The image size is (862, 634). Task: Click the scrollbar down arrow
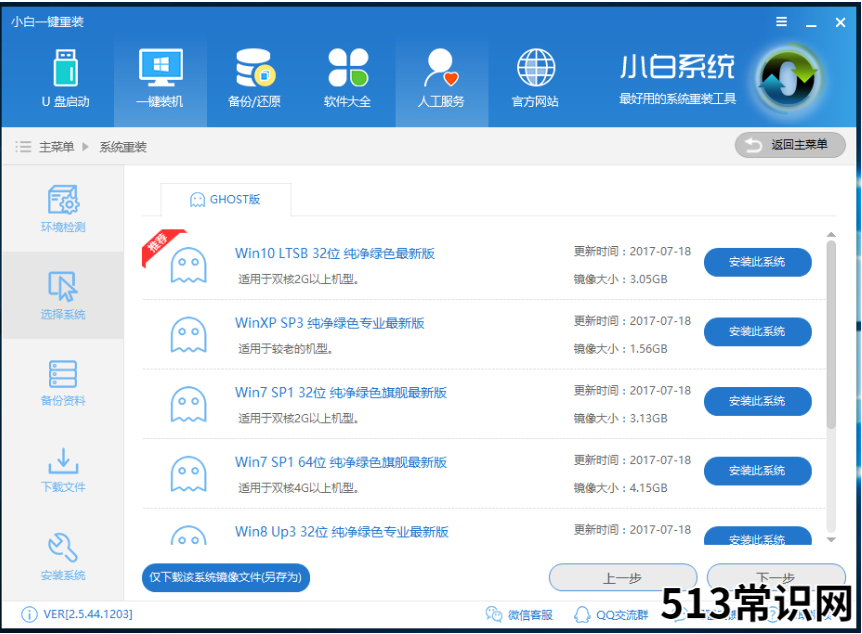coord(831,540)
